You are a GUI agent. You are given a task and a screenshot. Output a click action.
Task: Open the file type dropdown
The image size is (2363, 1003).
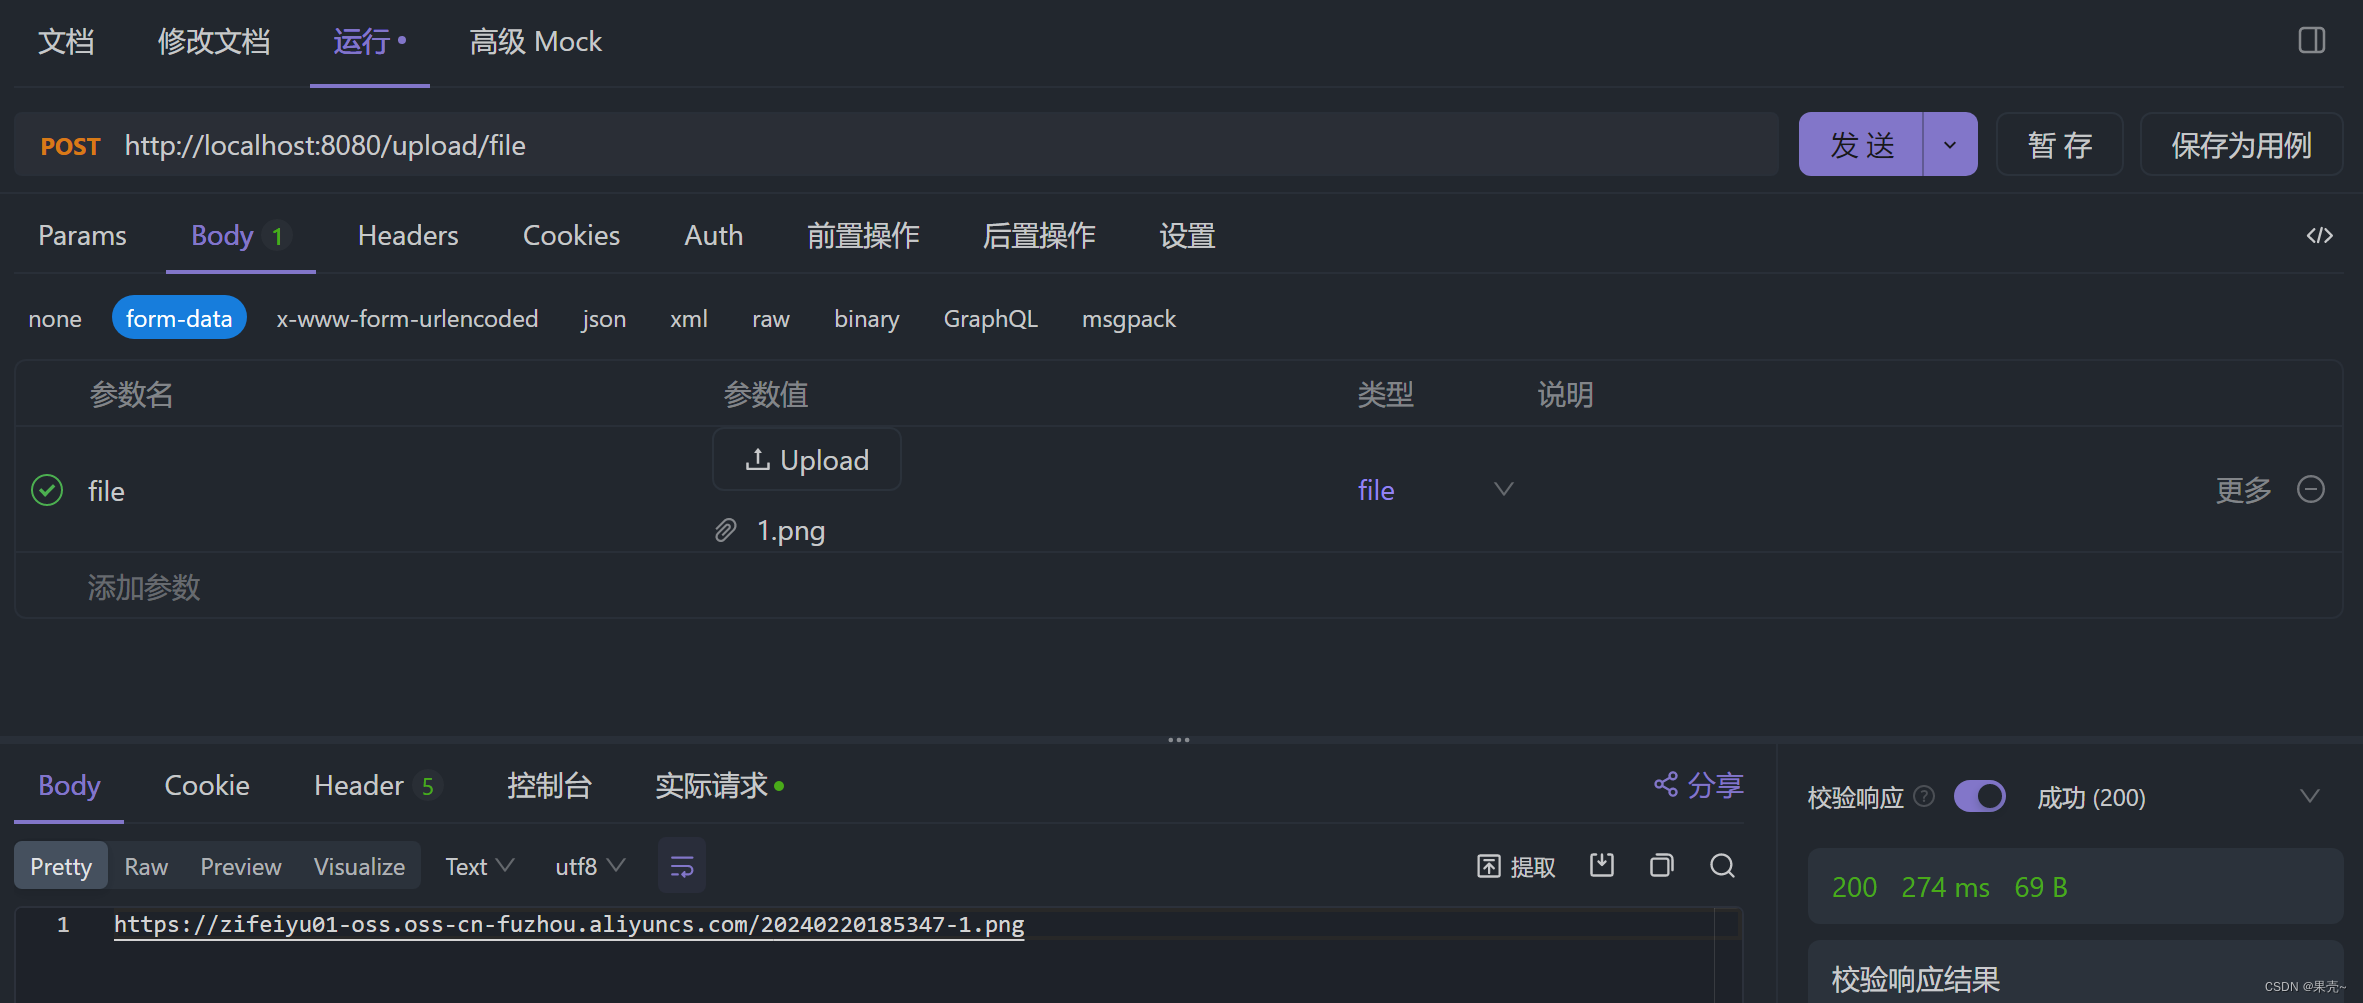click(1503, 489)
